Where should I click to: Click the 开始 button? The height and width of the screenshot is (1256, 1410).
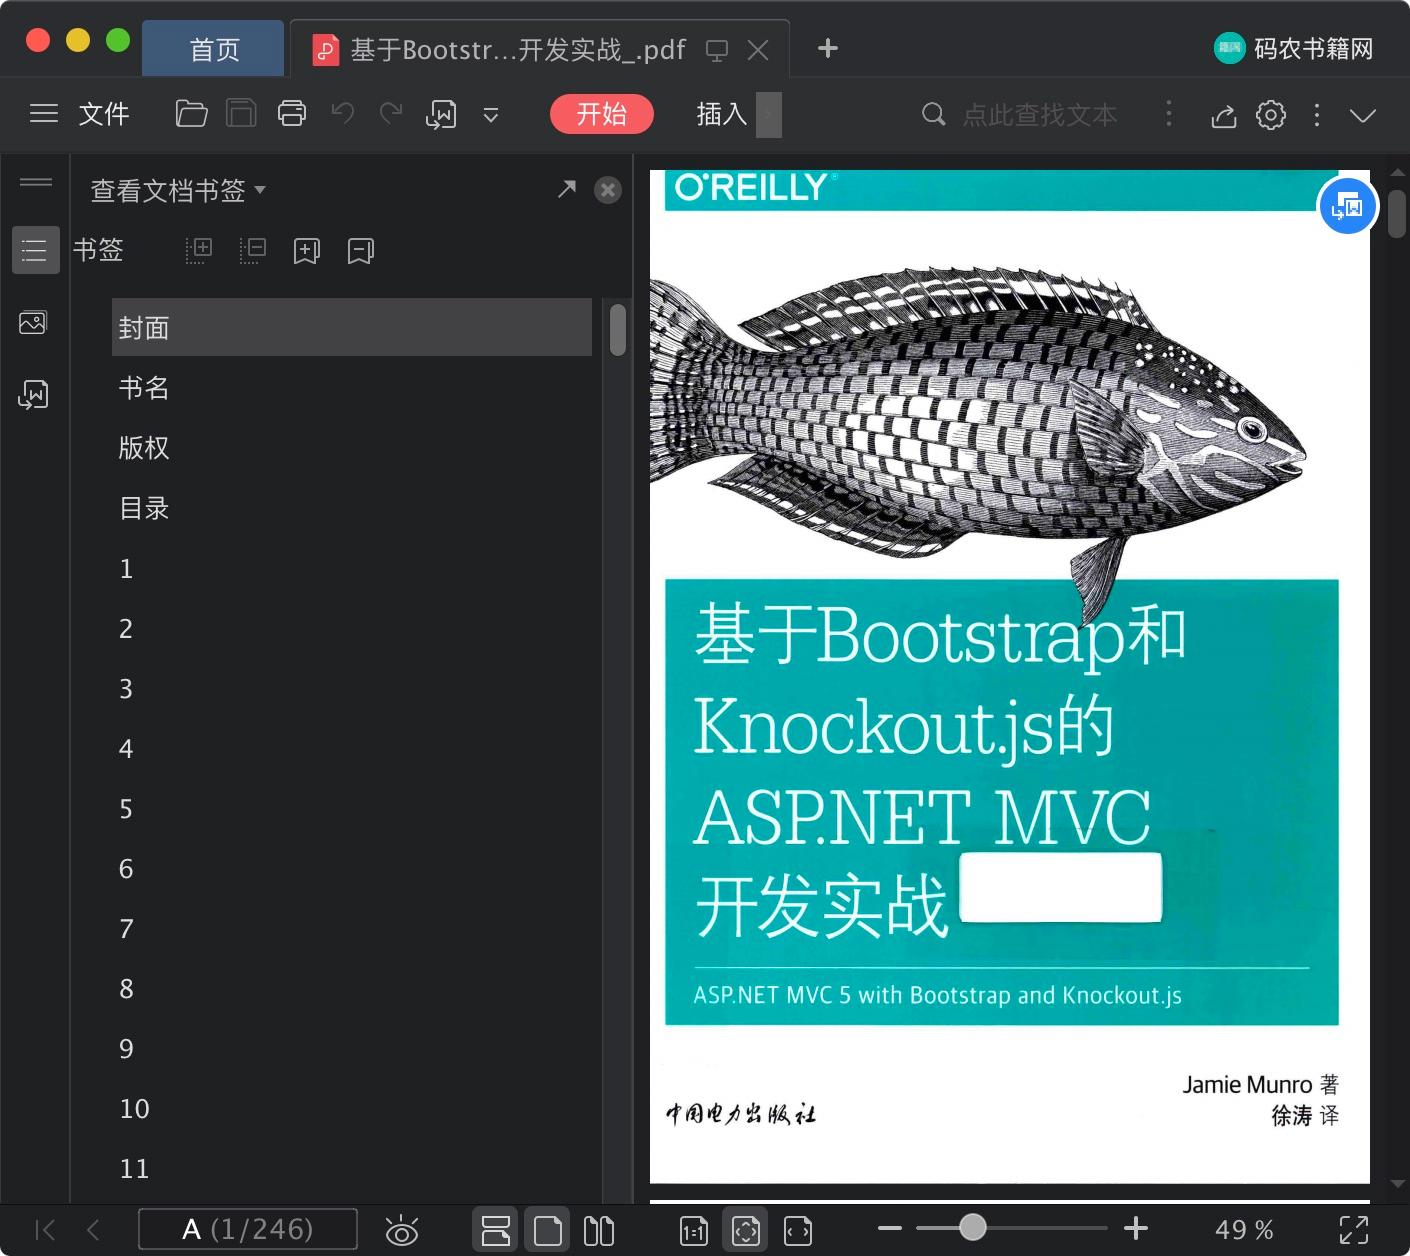[601, 113]
